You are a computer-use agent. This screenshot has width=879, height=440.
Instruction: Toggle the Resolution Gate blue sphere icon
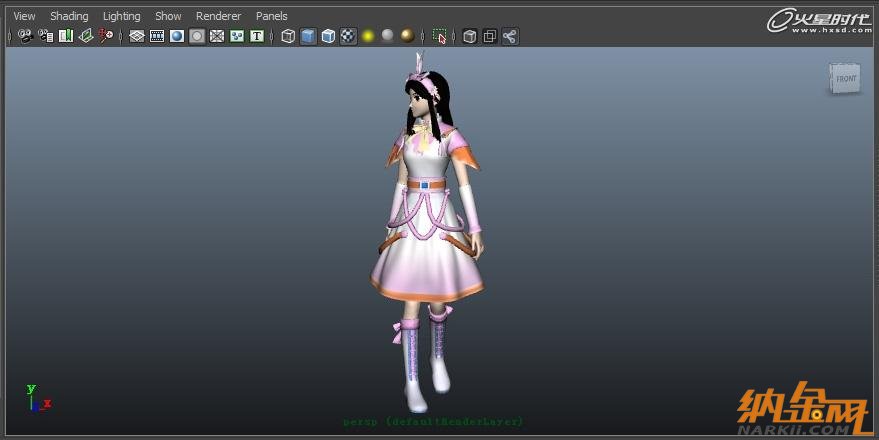177,36
